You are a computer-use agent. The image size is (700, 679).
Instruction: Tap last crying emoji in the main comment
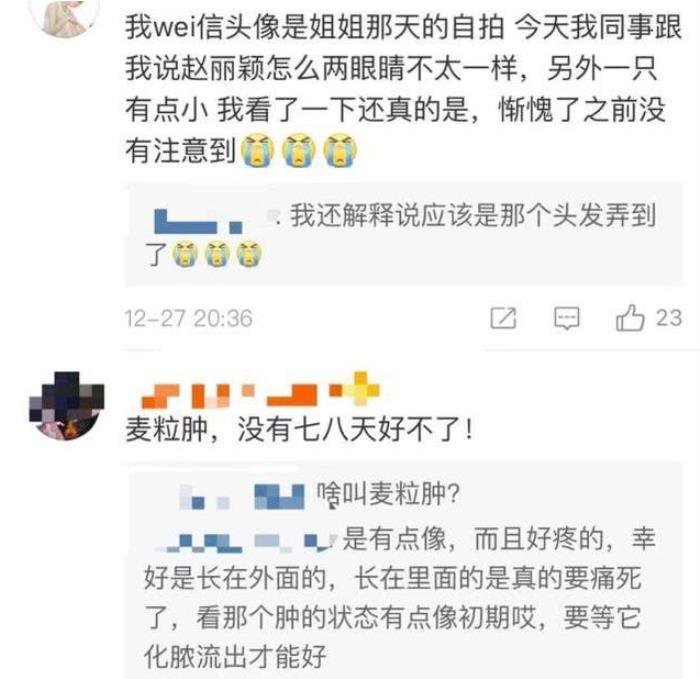(x=340, y=150)
